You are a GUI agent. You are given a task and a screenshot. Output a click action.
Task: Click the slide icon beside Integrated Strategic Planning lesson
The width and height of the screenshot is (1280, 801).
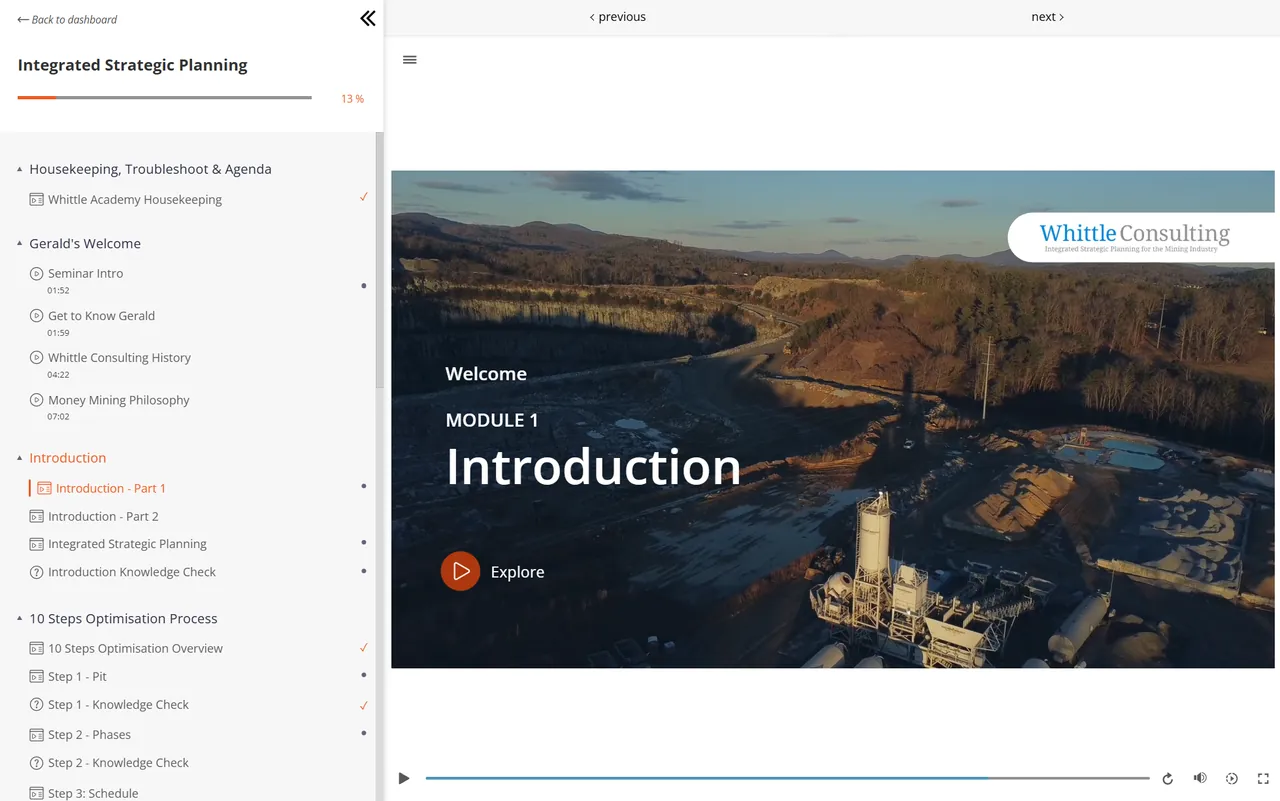[x=37, y=544]
